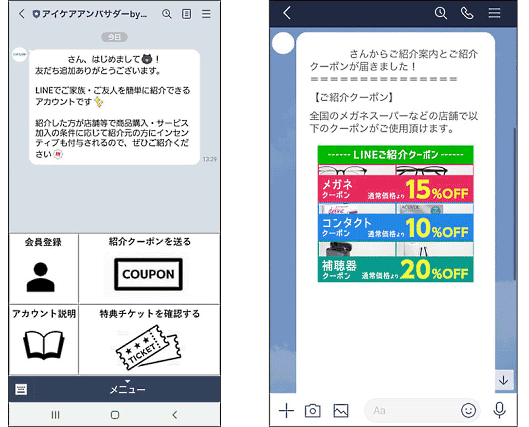This screenshot has height=427, width=529.
Task: Open 特典チケットを確認する ticket tile
Action: click(149, 340)
